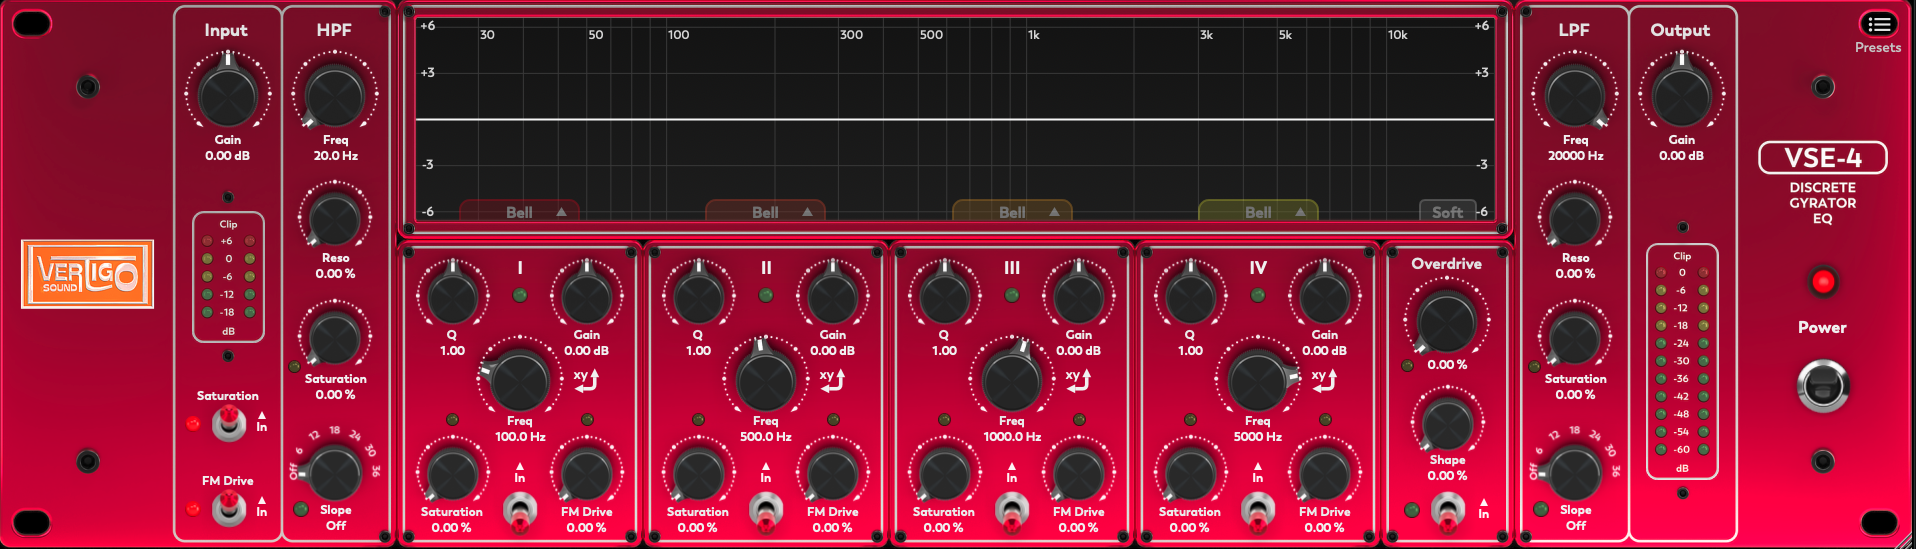Click the band II Freq knob
Image resolution: width=1916 pixels, height=549 pixels.
[765, 381]
